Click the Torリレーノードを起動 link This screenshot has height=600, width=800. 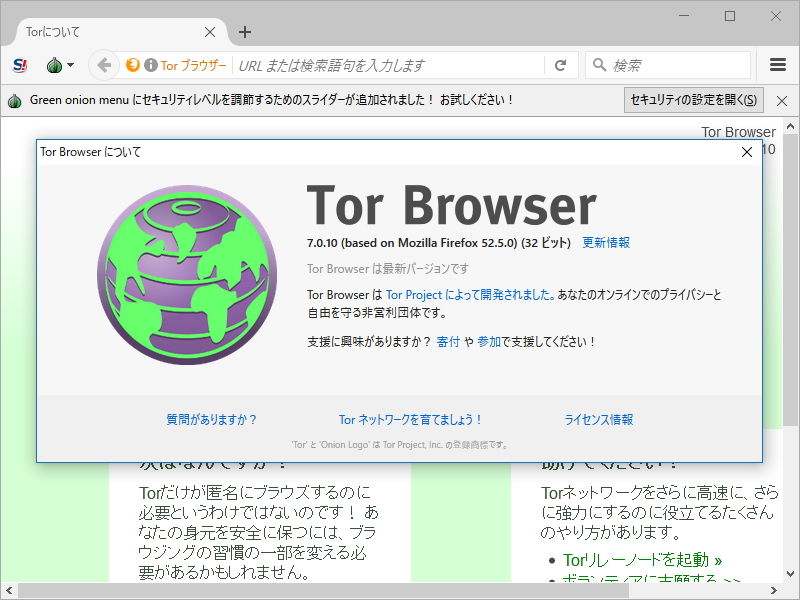642,560
